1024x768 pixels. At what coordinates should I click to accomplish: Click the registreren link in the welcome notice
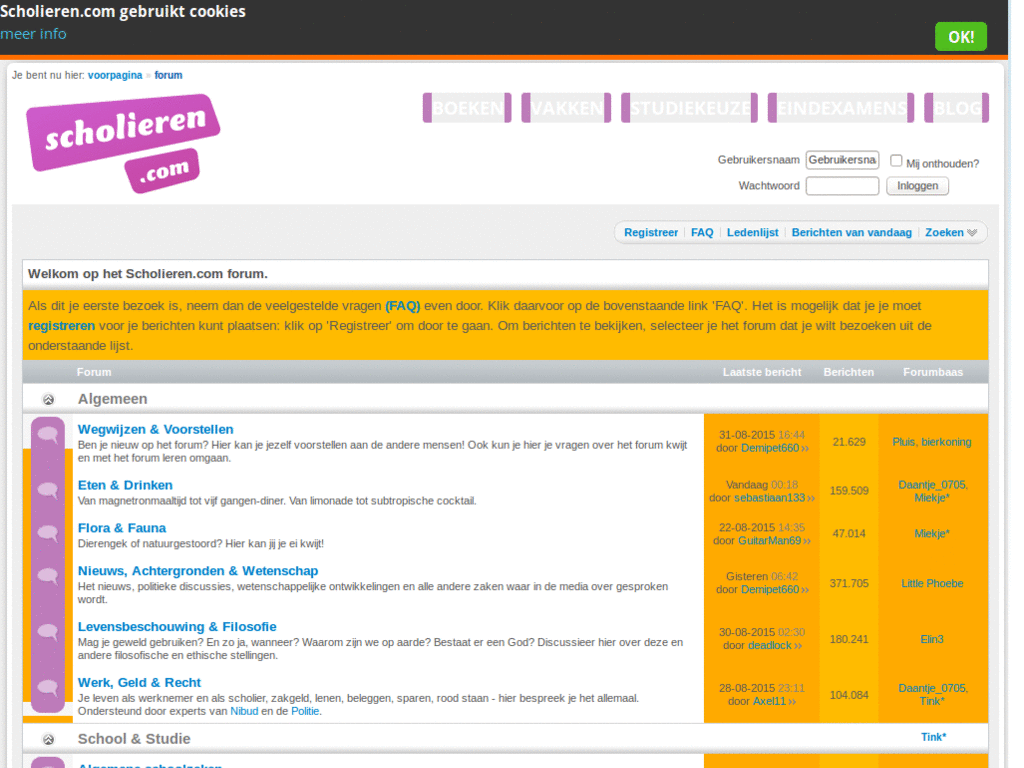tap(61, 326)
